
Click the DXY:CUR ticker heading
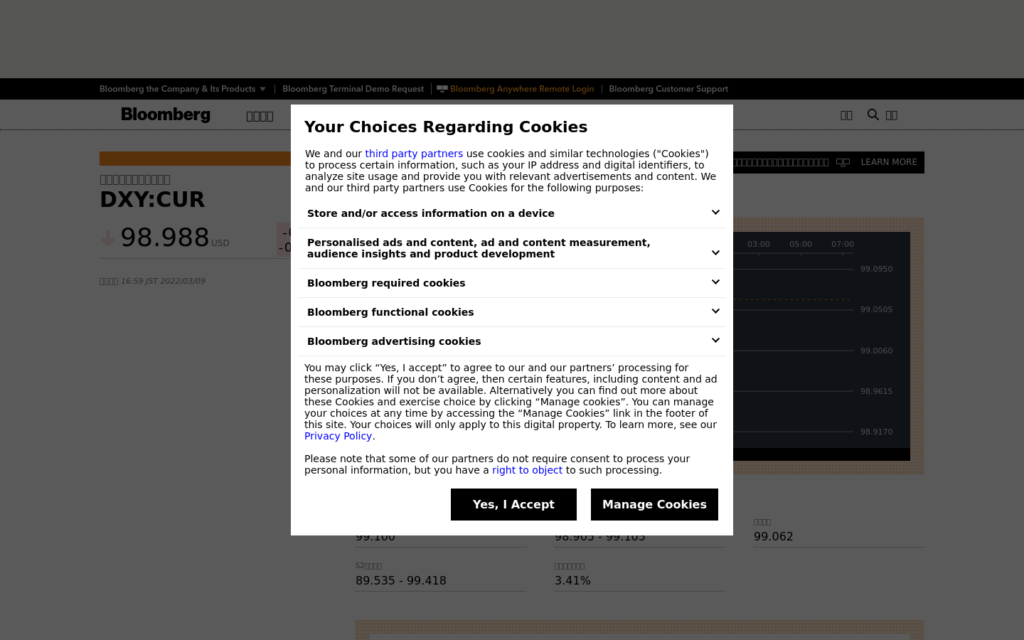[152, 200]
